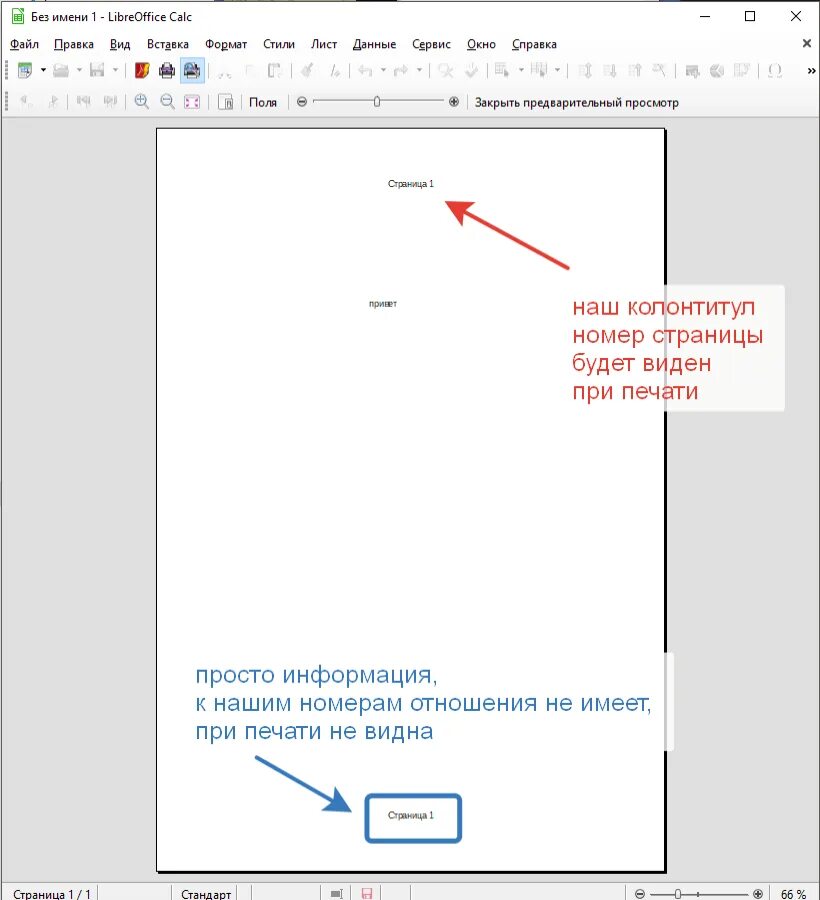Open the Лист menu
This screenshot has height=900, width=820.
(324, 44)
